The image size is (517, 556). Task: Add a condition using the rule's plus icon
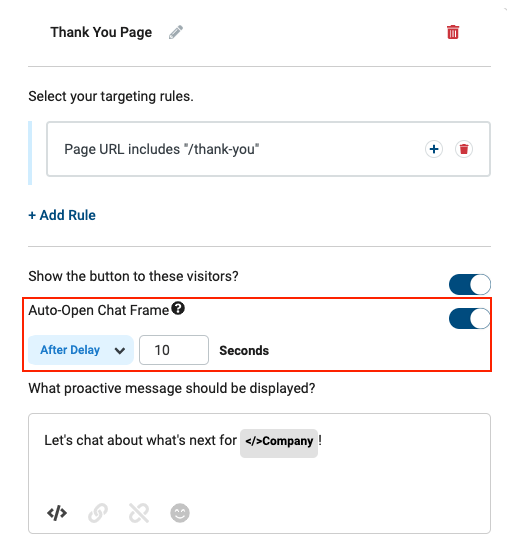434,149
